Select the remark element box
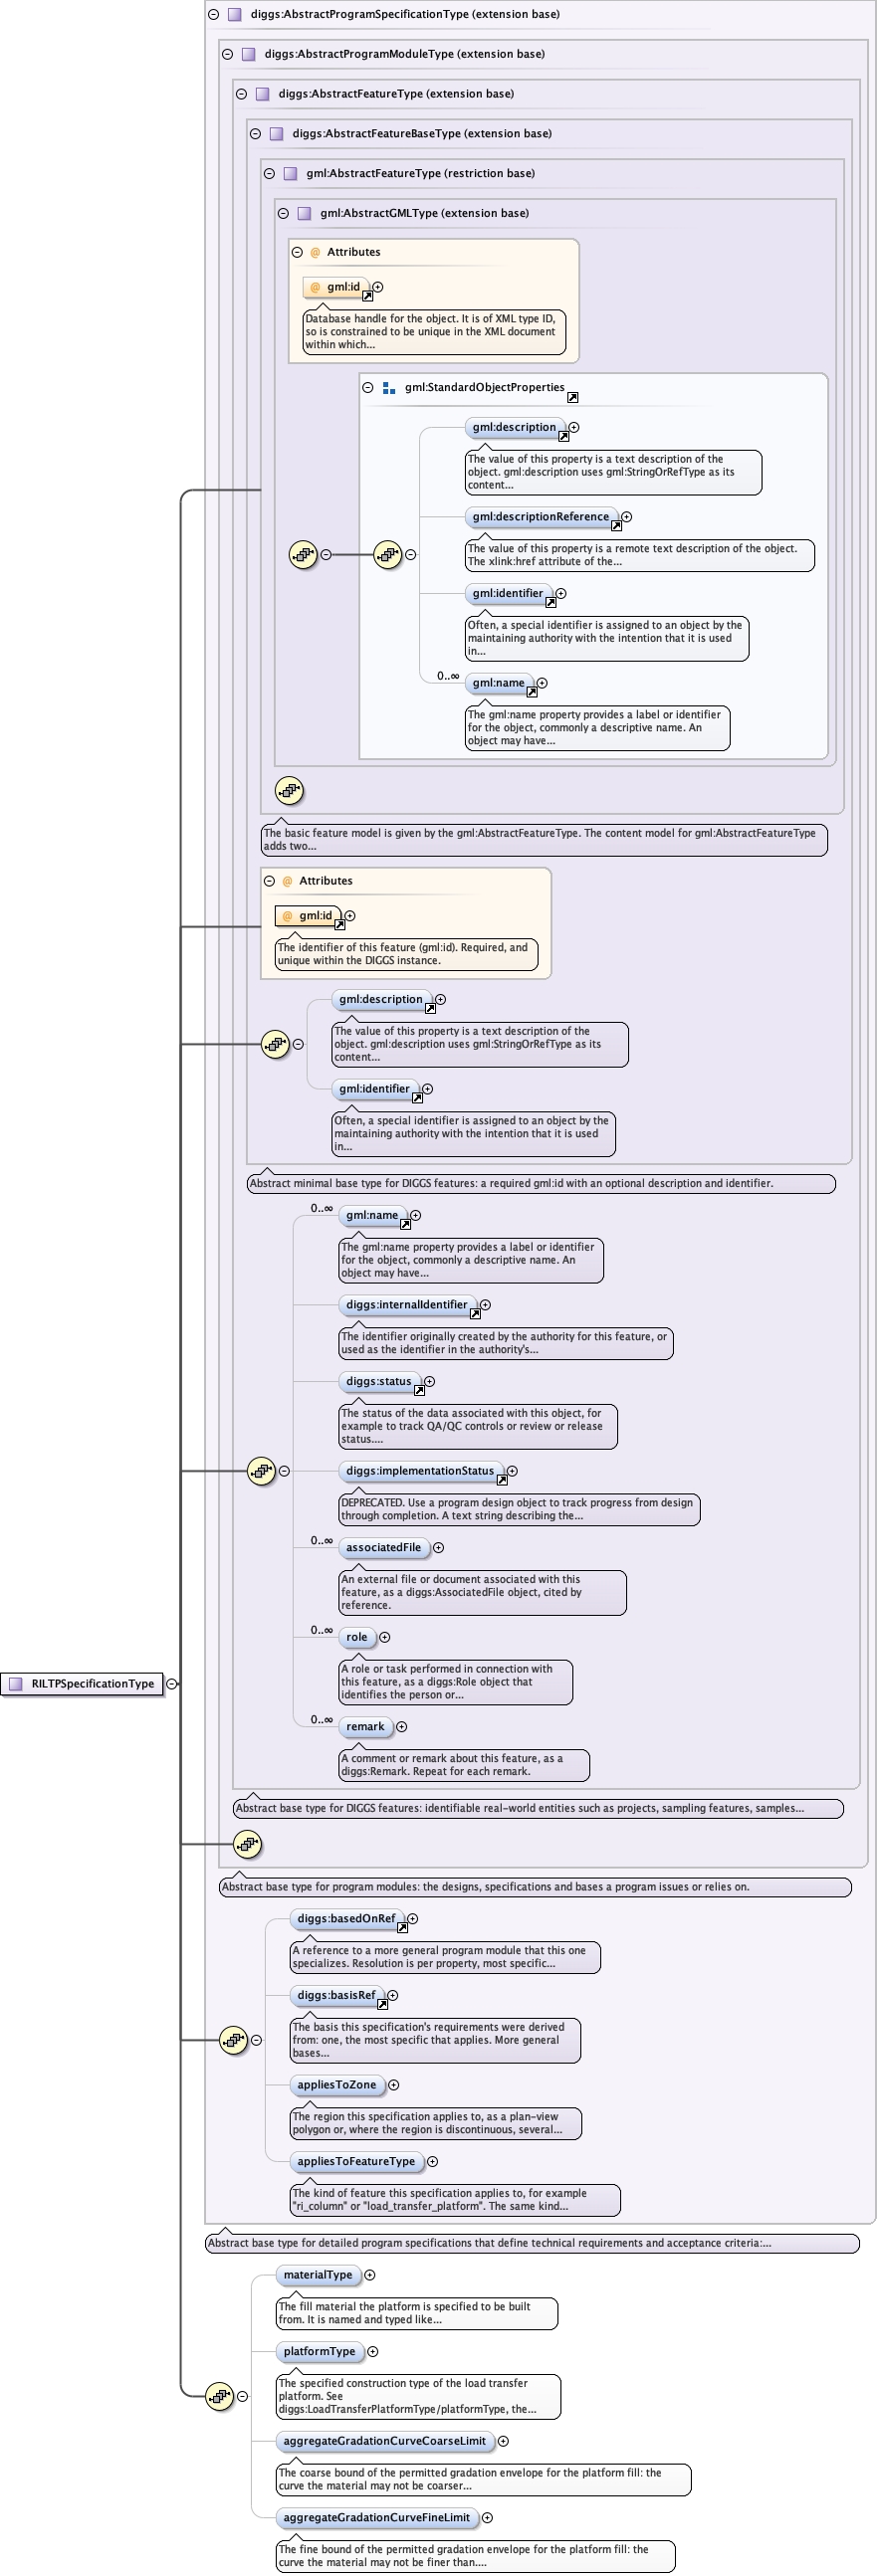 [x=365, y=1727]
